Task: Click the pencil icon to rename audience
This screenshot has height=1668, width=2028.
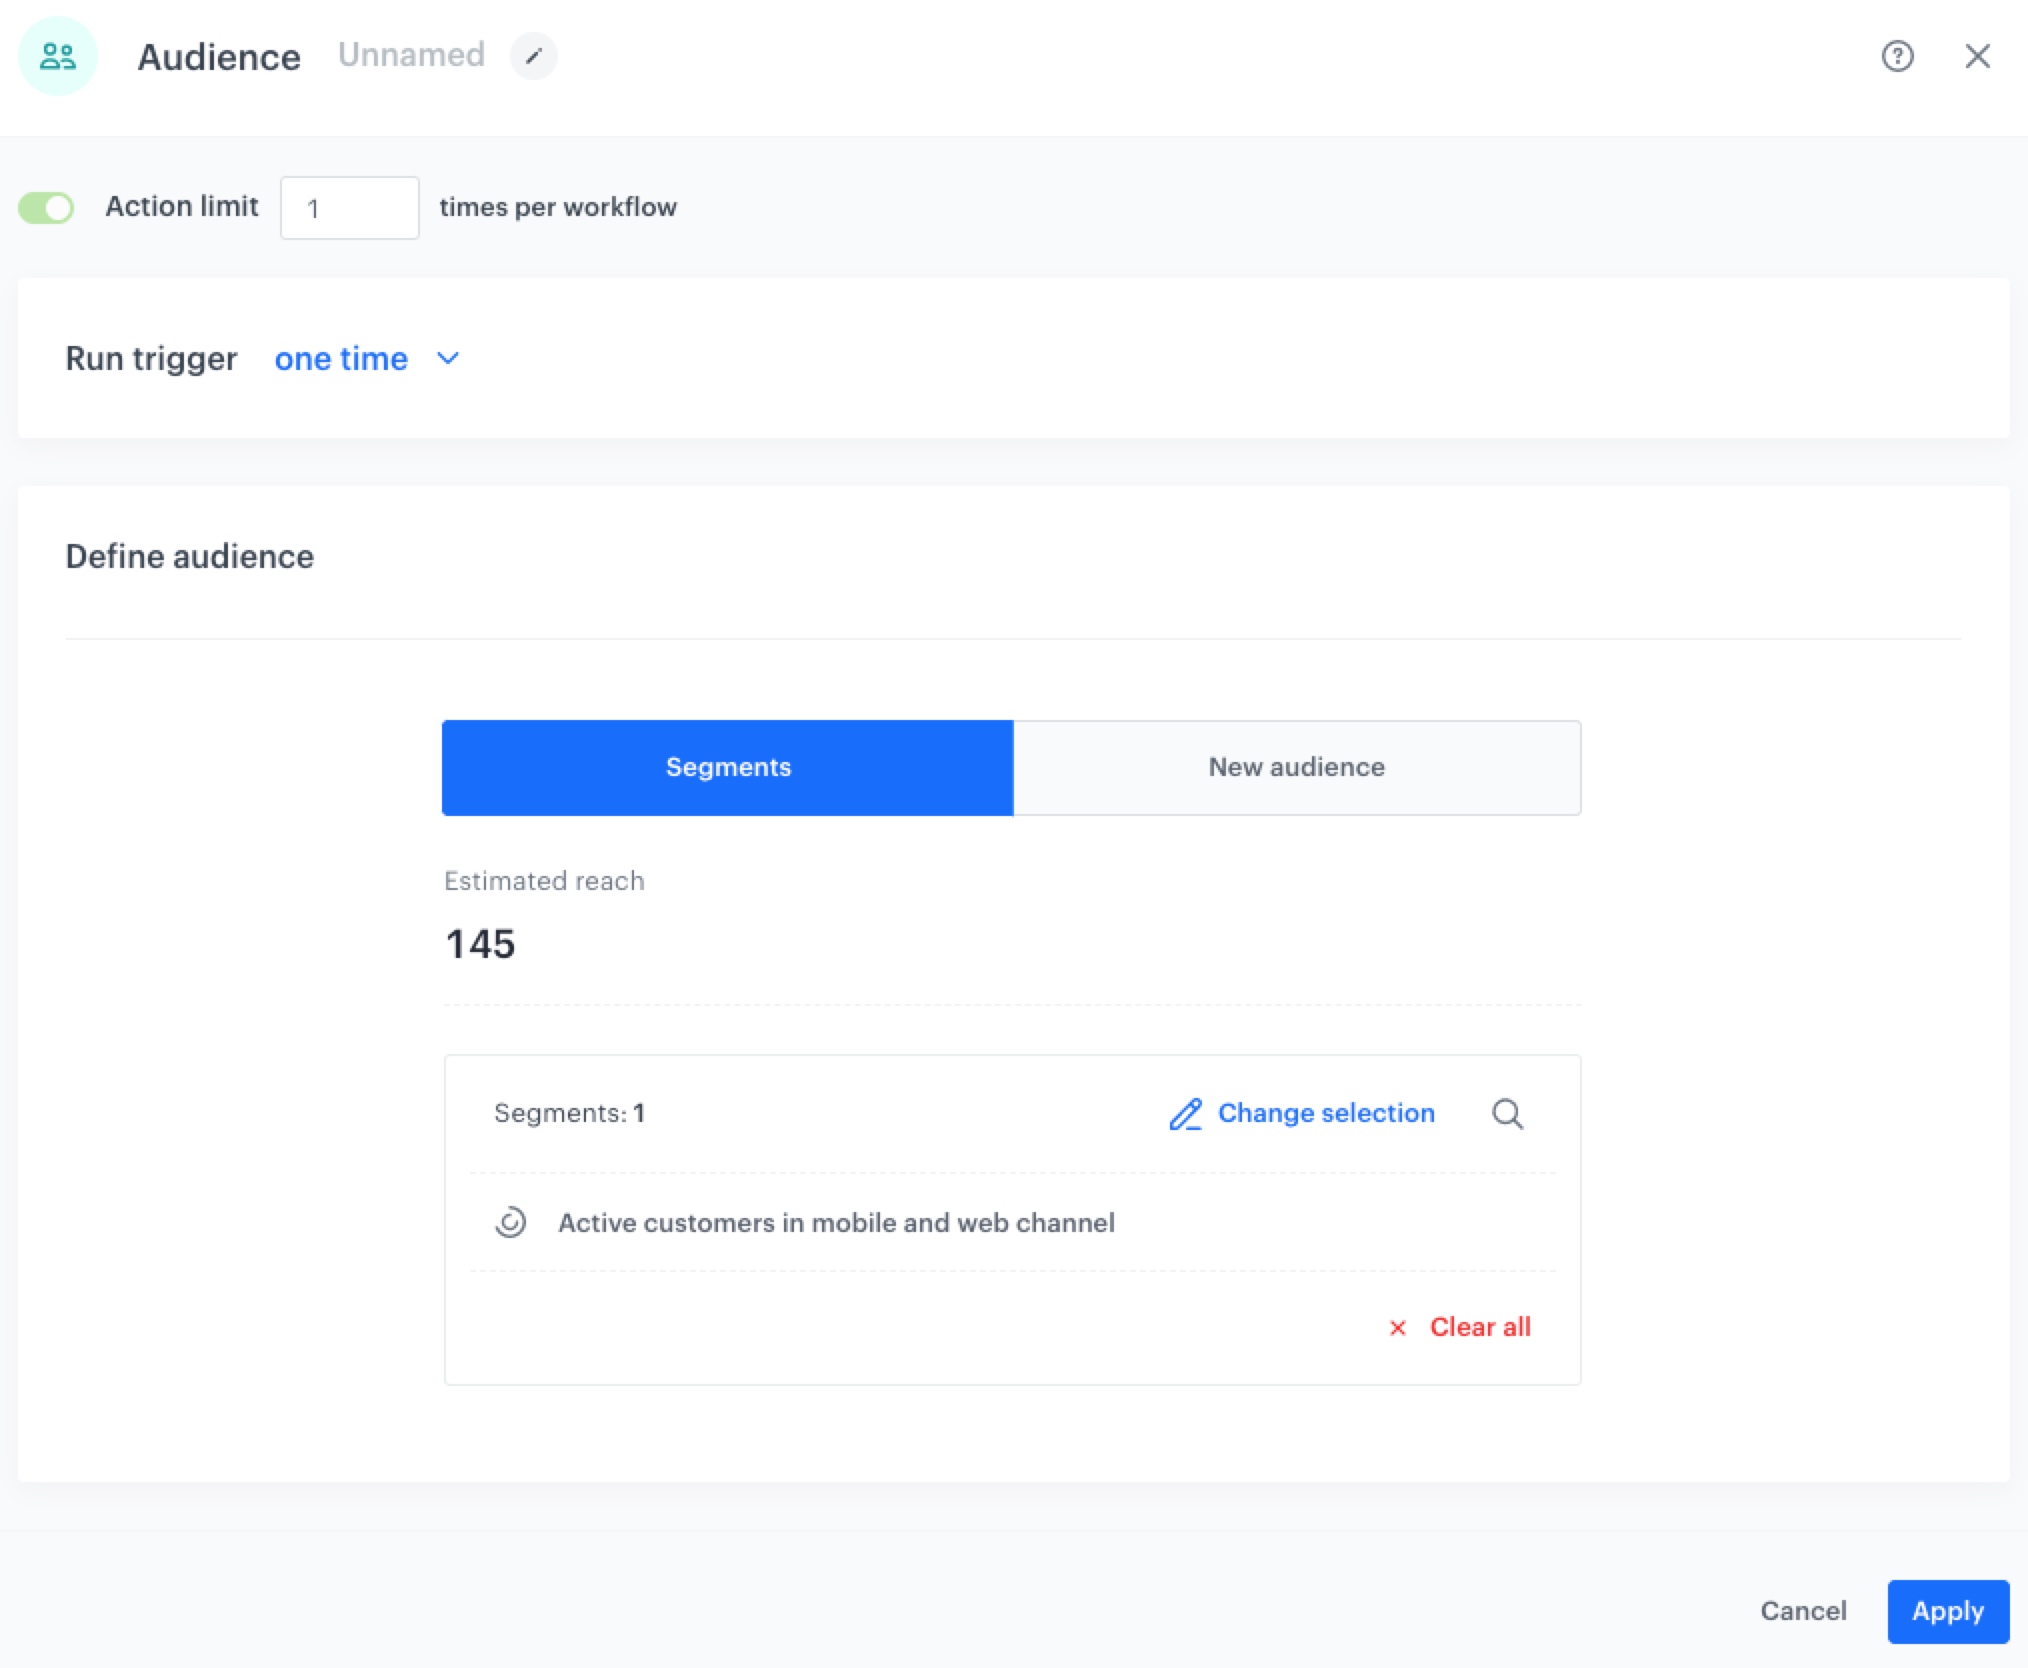Action: pos(533,56)
